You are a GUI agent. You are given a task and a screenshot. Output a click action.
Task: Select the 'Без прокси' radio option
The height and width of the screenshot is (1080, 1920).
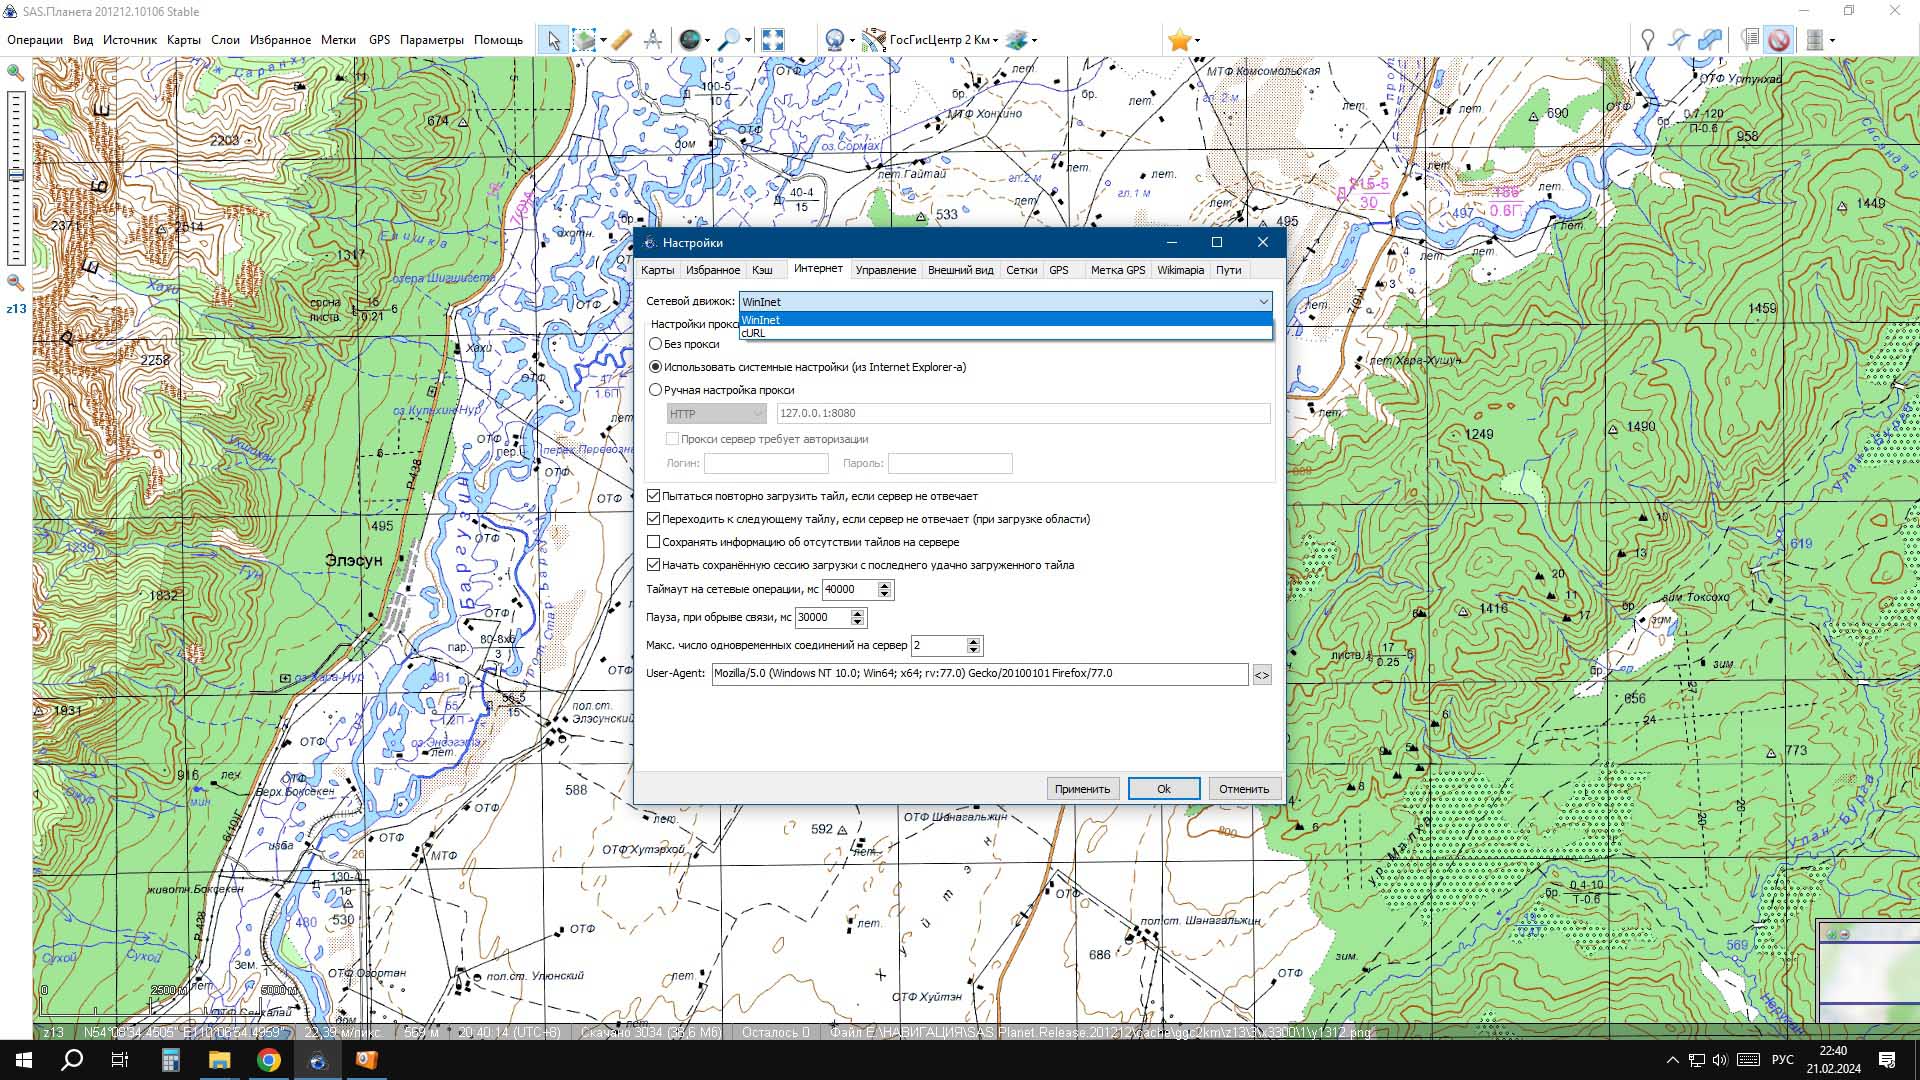pos(656,344)
